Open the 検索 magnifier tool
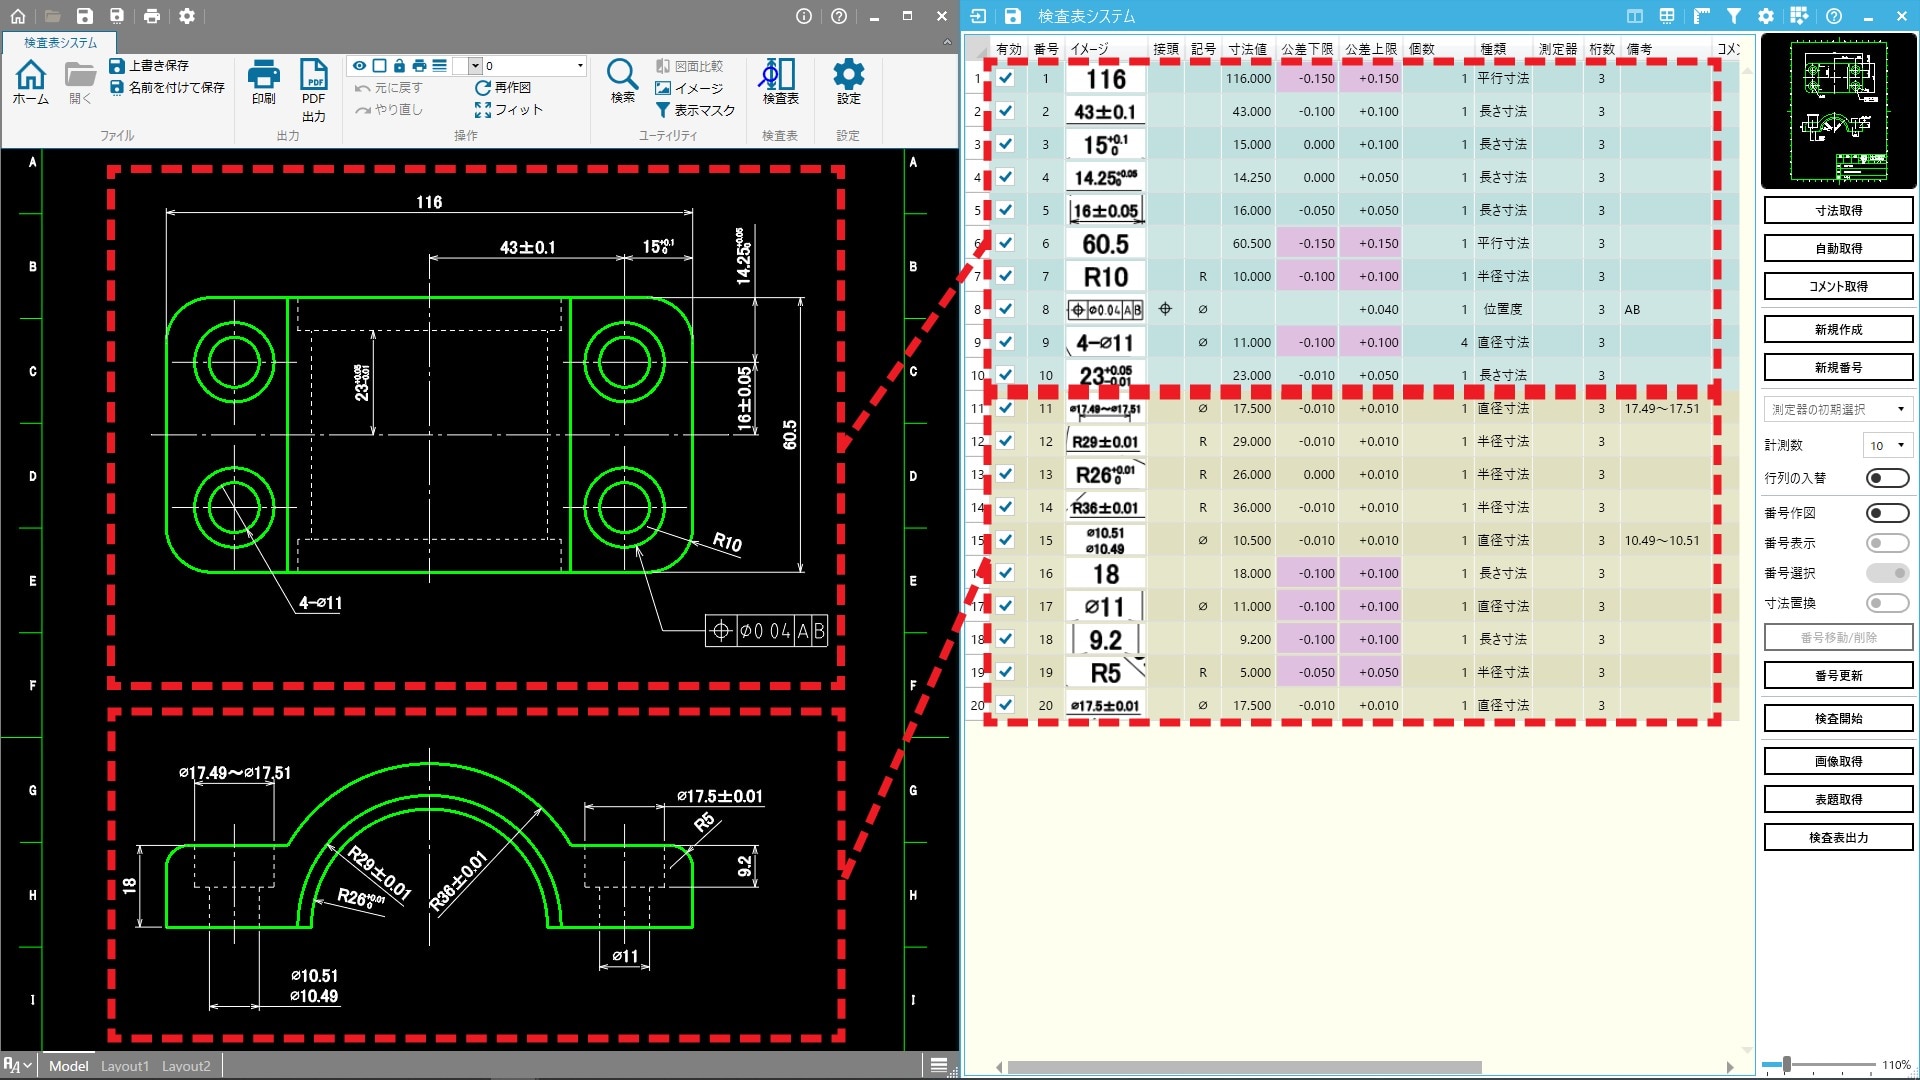The width and height of the screenshot is (1920, 1080). (x=622, y=74)
